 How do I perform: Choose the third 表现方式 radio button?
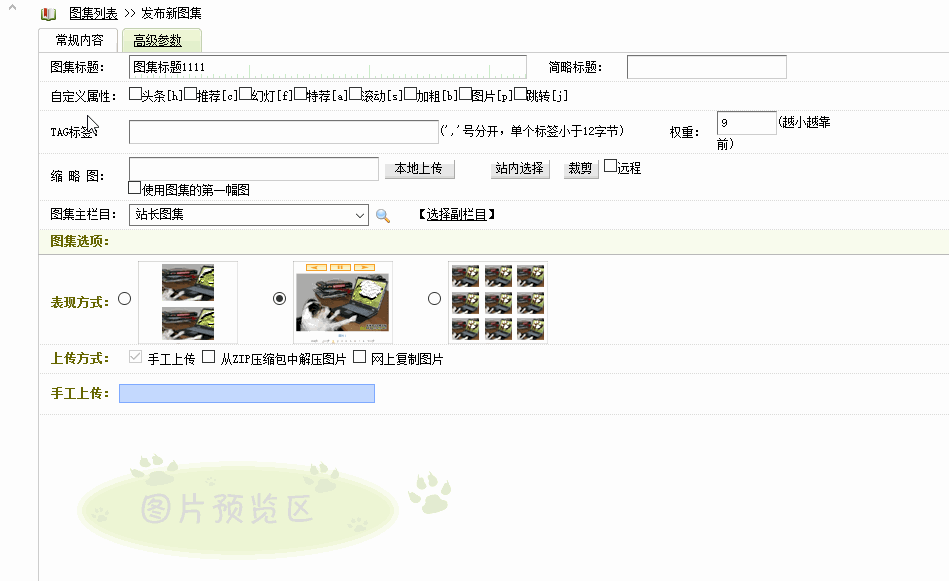point(434,299)
